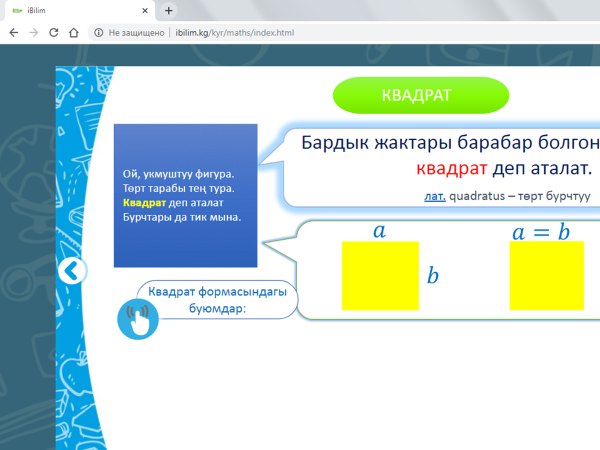Reload the page with the refresh icon

(x=54, y=33)
